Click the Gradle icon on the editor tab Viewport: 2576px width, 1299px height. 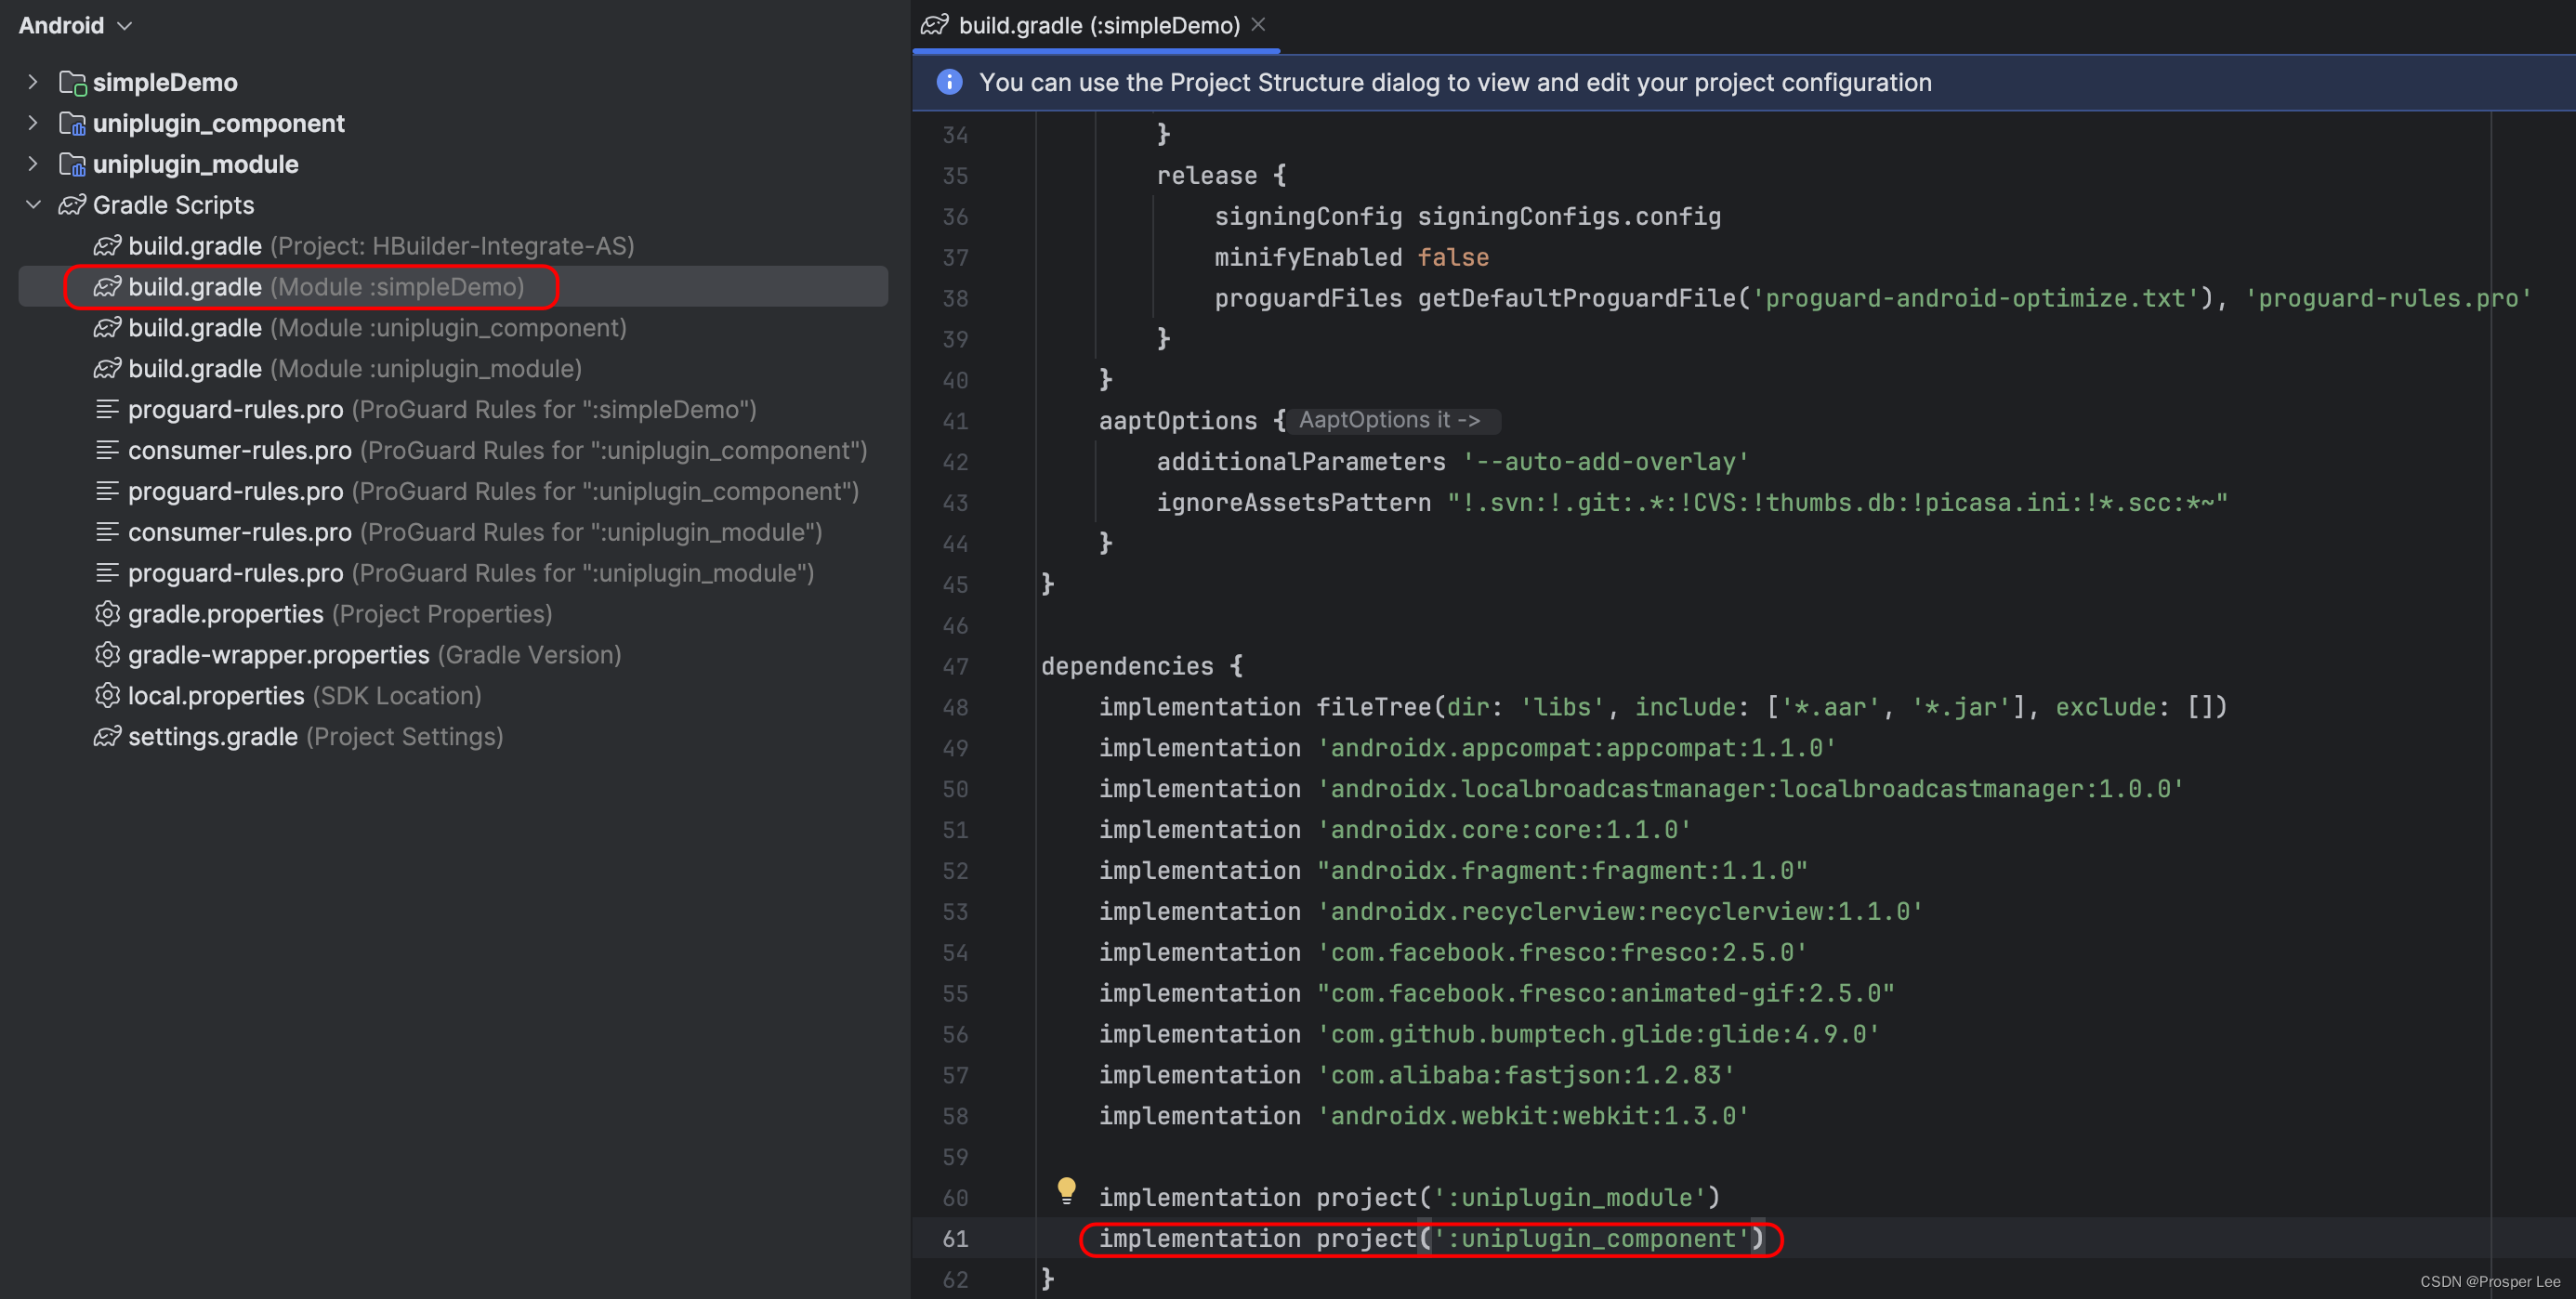[934, 25]
